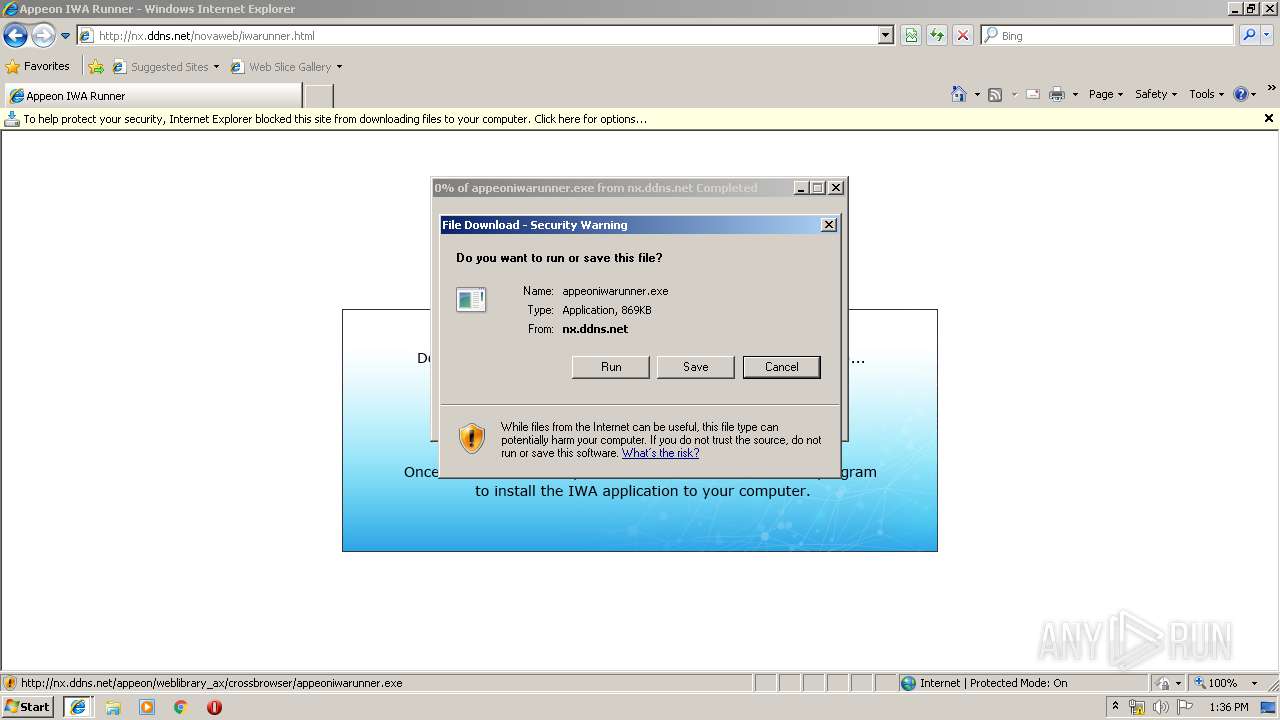This screenshot has height=720, width=1280.
Task: Open Windows Media Player taskbar icon
Action: coord(147,707)
